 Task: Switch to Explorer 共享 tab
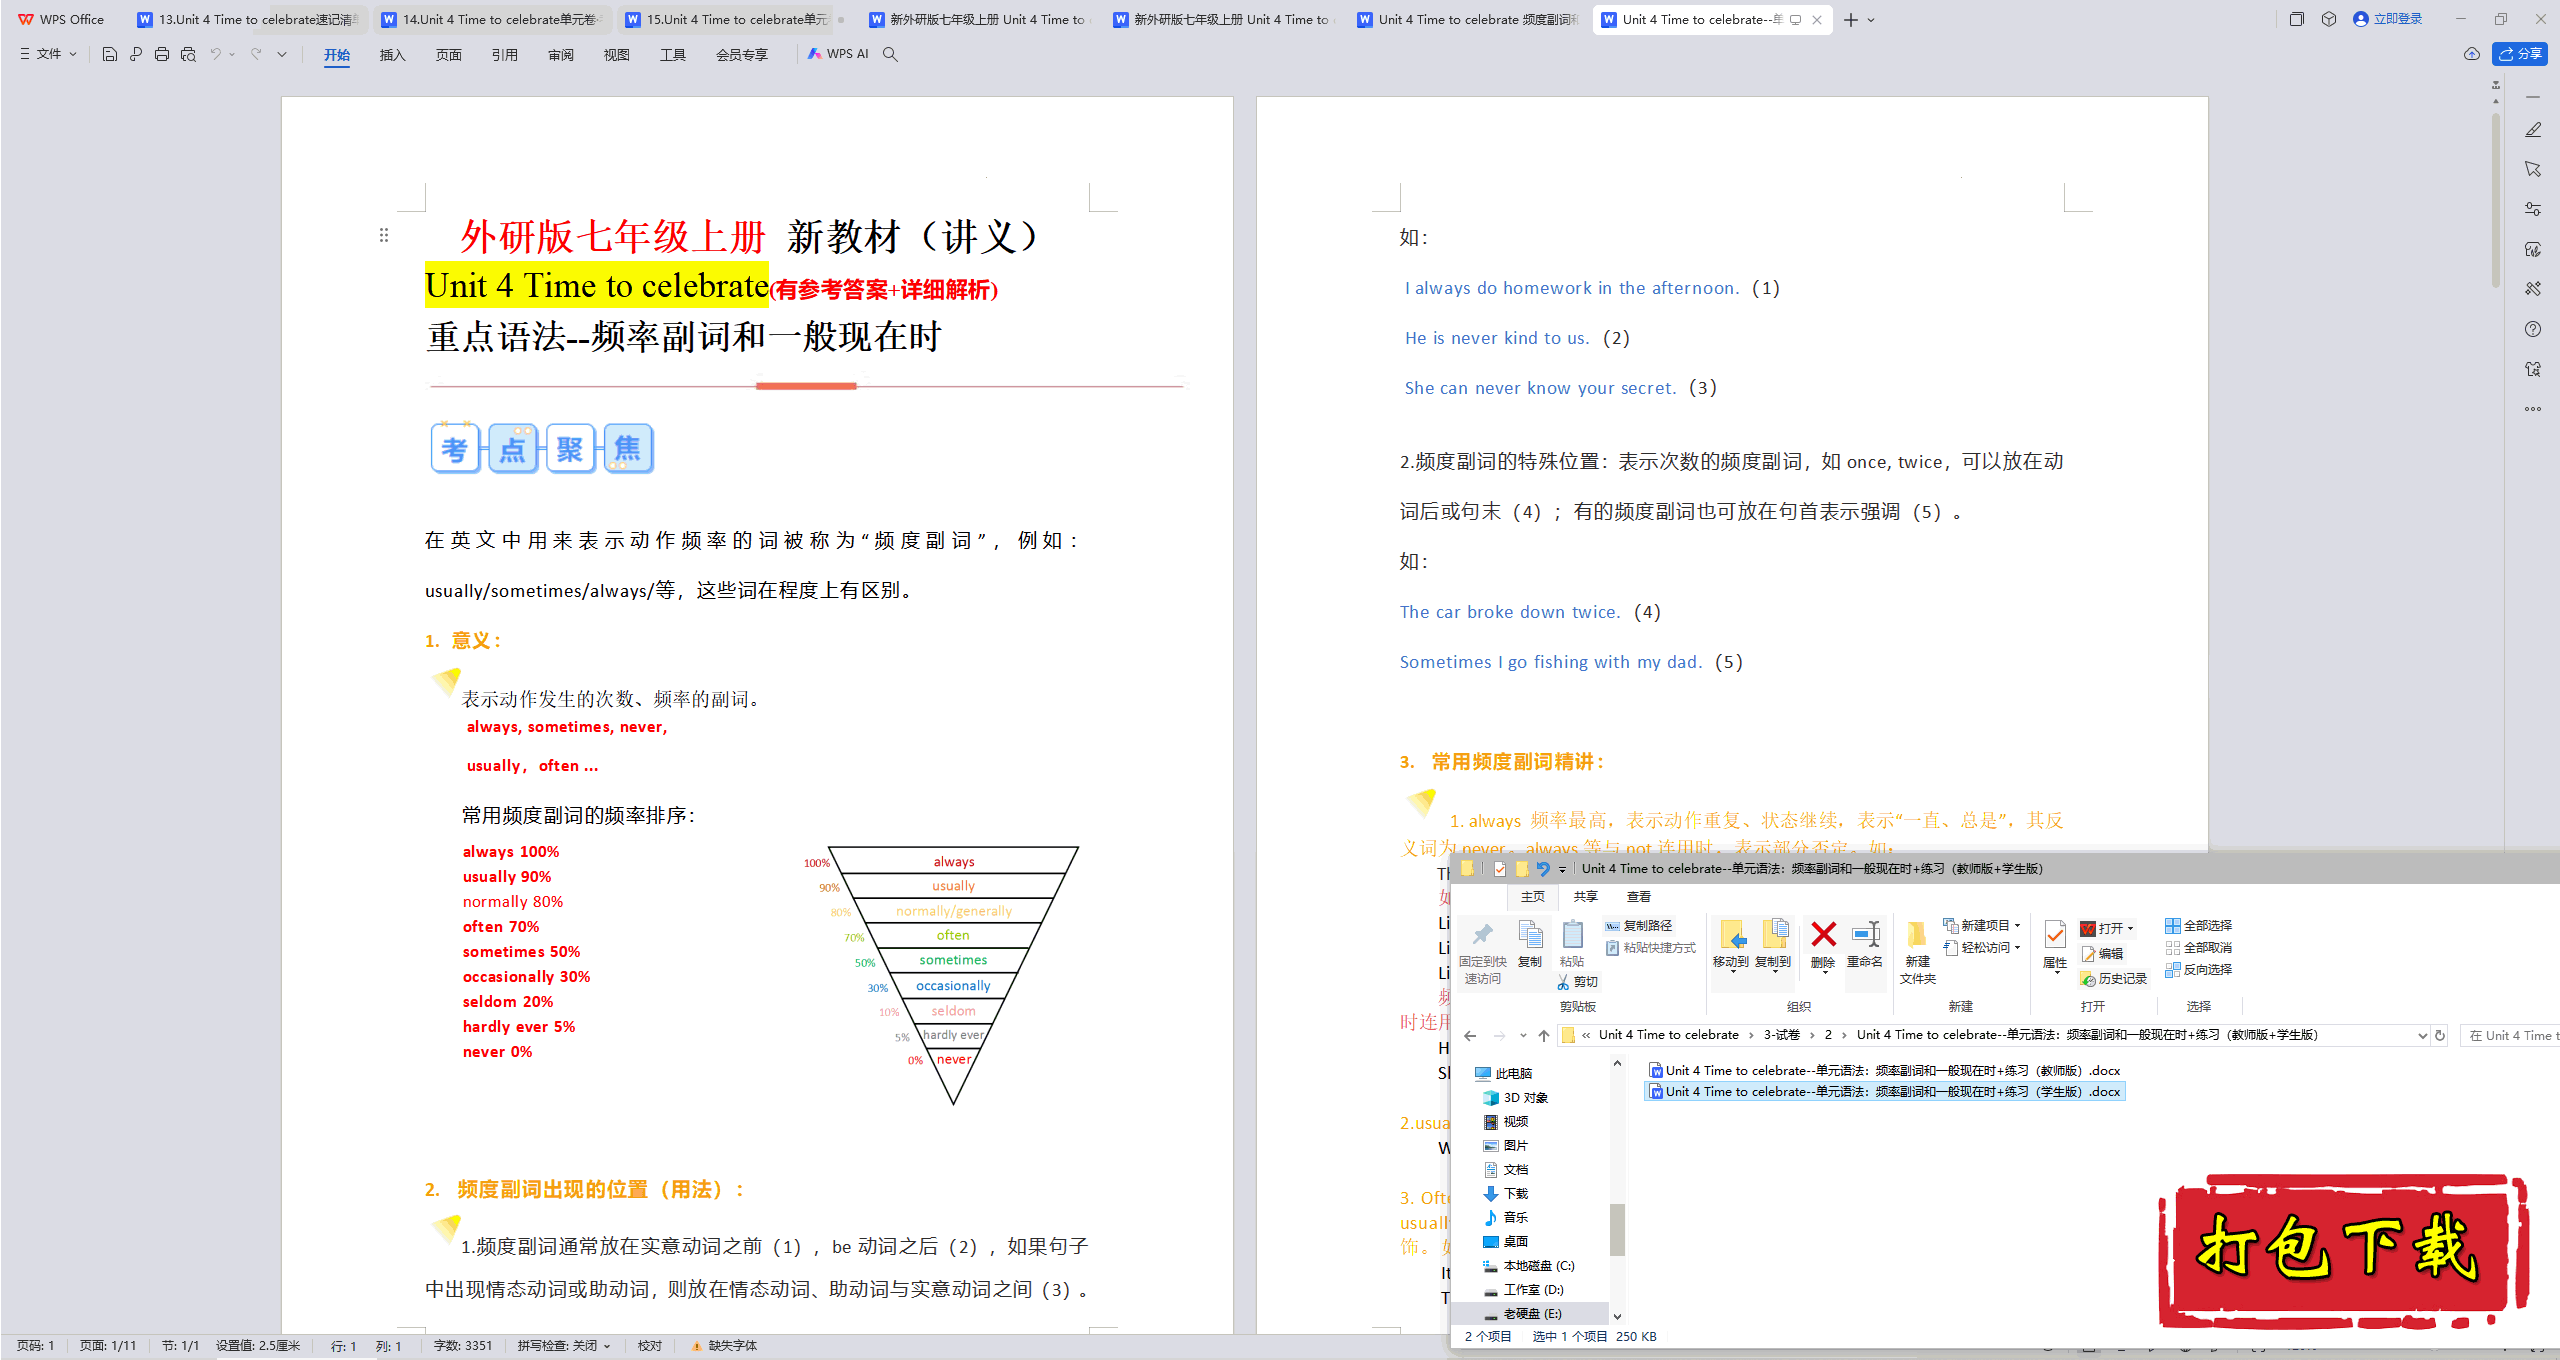[x=1585, y=897]
